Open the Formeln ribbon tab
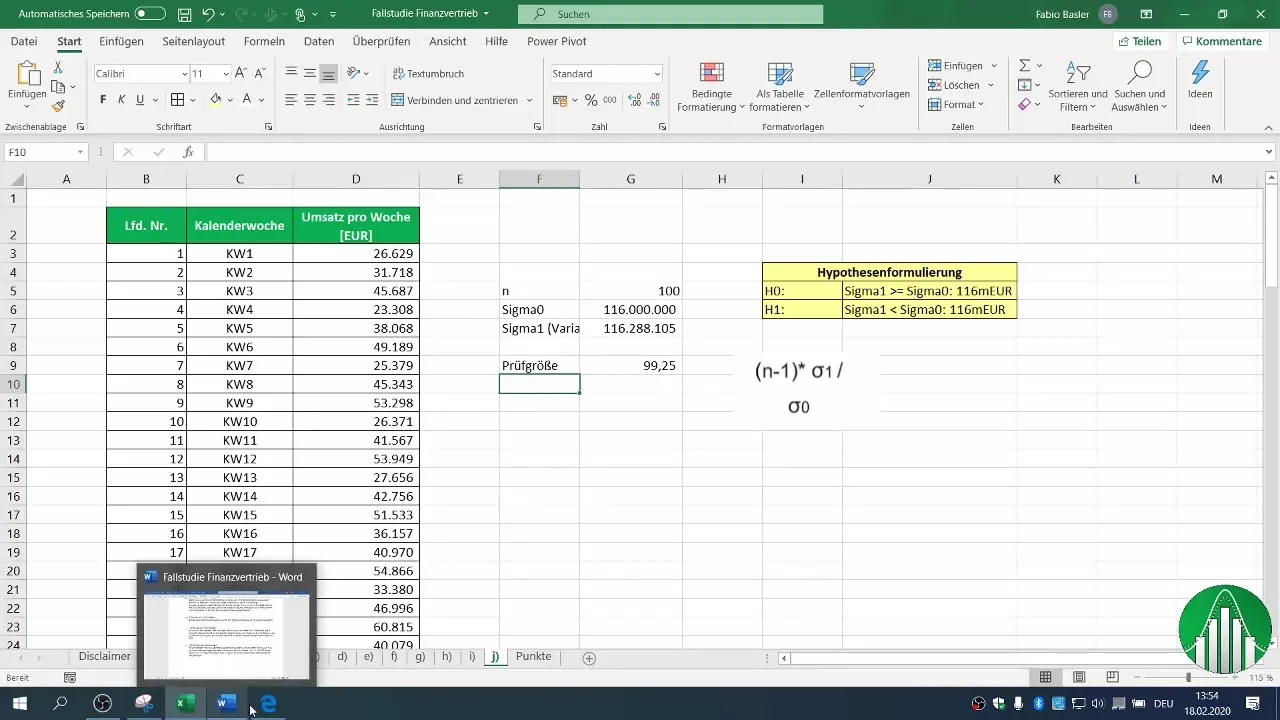Viewport: 1280px width, 720px height. (264, 41)
